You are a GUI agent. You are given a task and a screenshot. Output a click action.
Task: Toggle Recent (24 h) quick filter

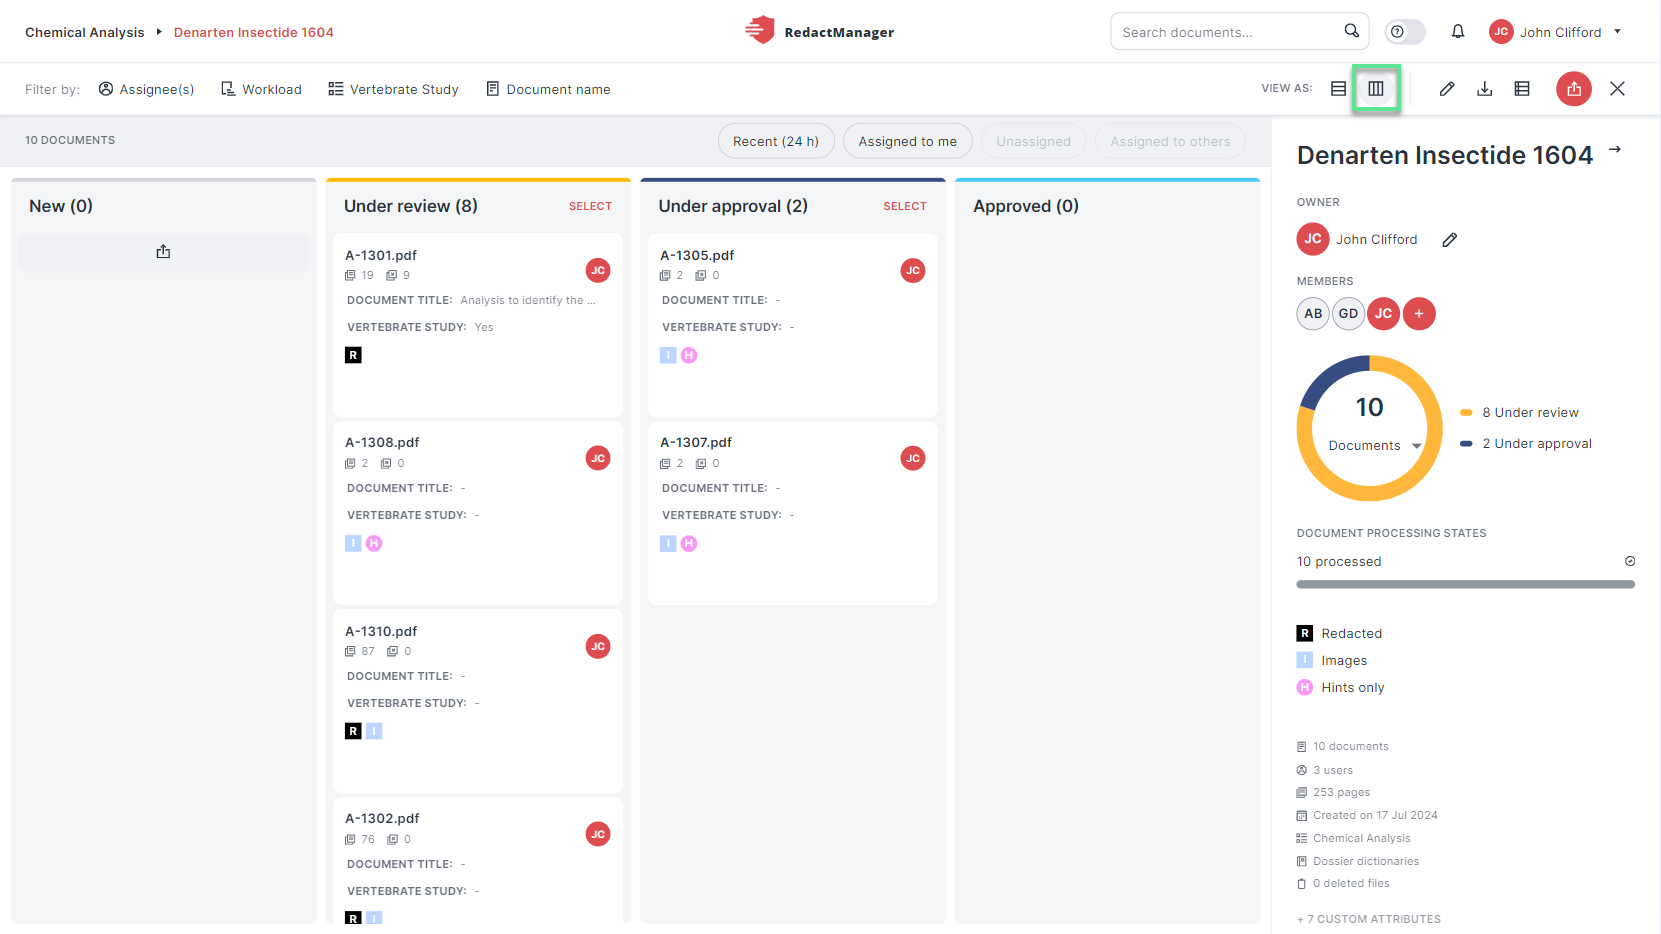[x=776, y=141]
